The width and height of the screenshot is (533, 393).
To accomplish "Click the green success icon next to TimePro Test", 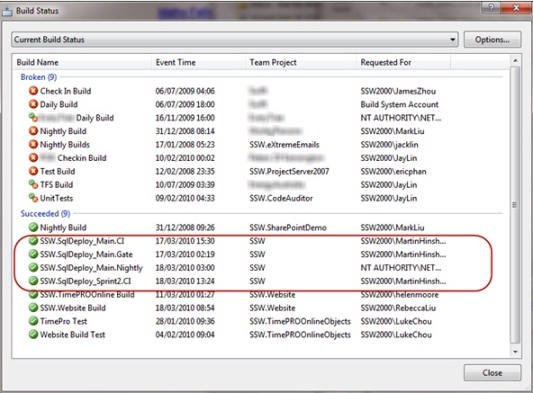I will 33,321.
